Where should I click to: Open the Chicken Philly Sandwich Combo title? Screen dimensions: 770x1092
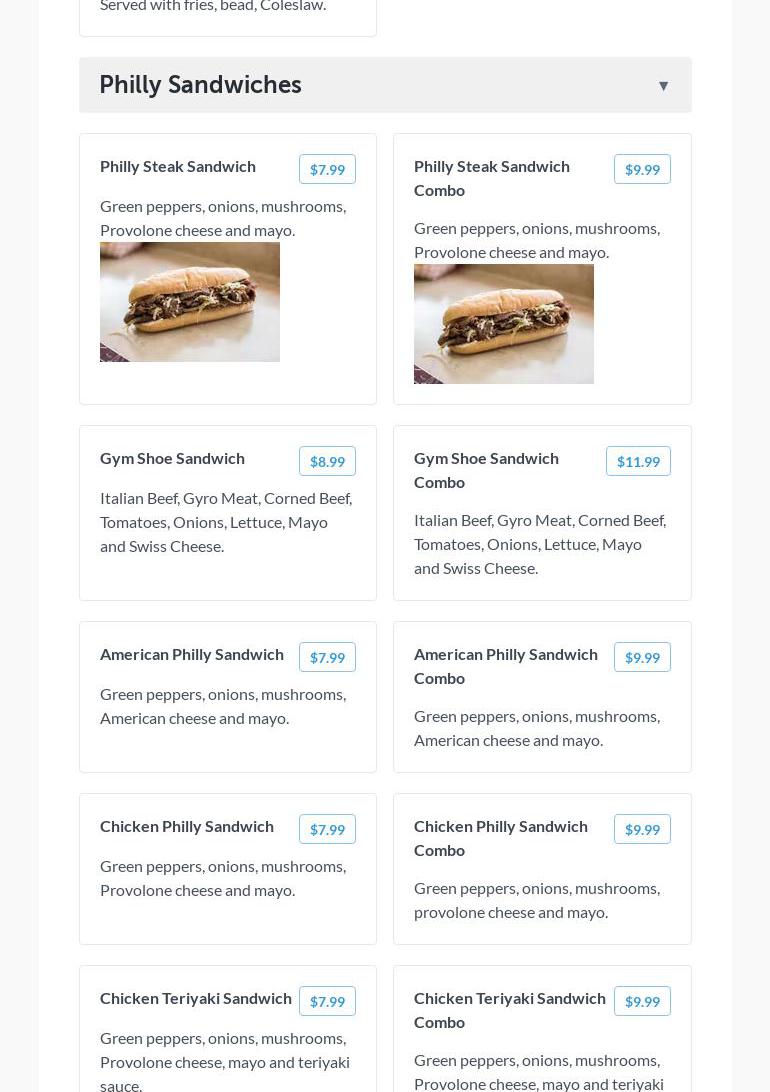click(500, 837)
